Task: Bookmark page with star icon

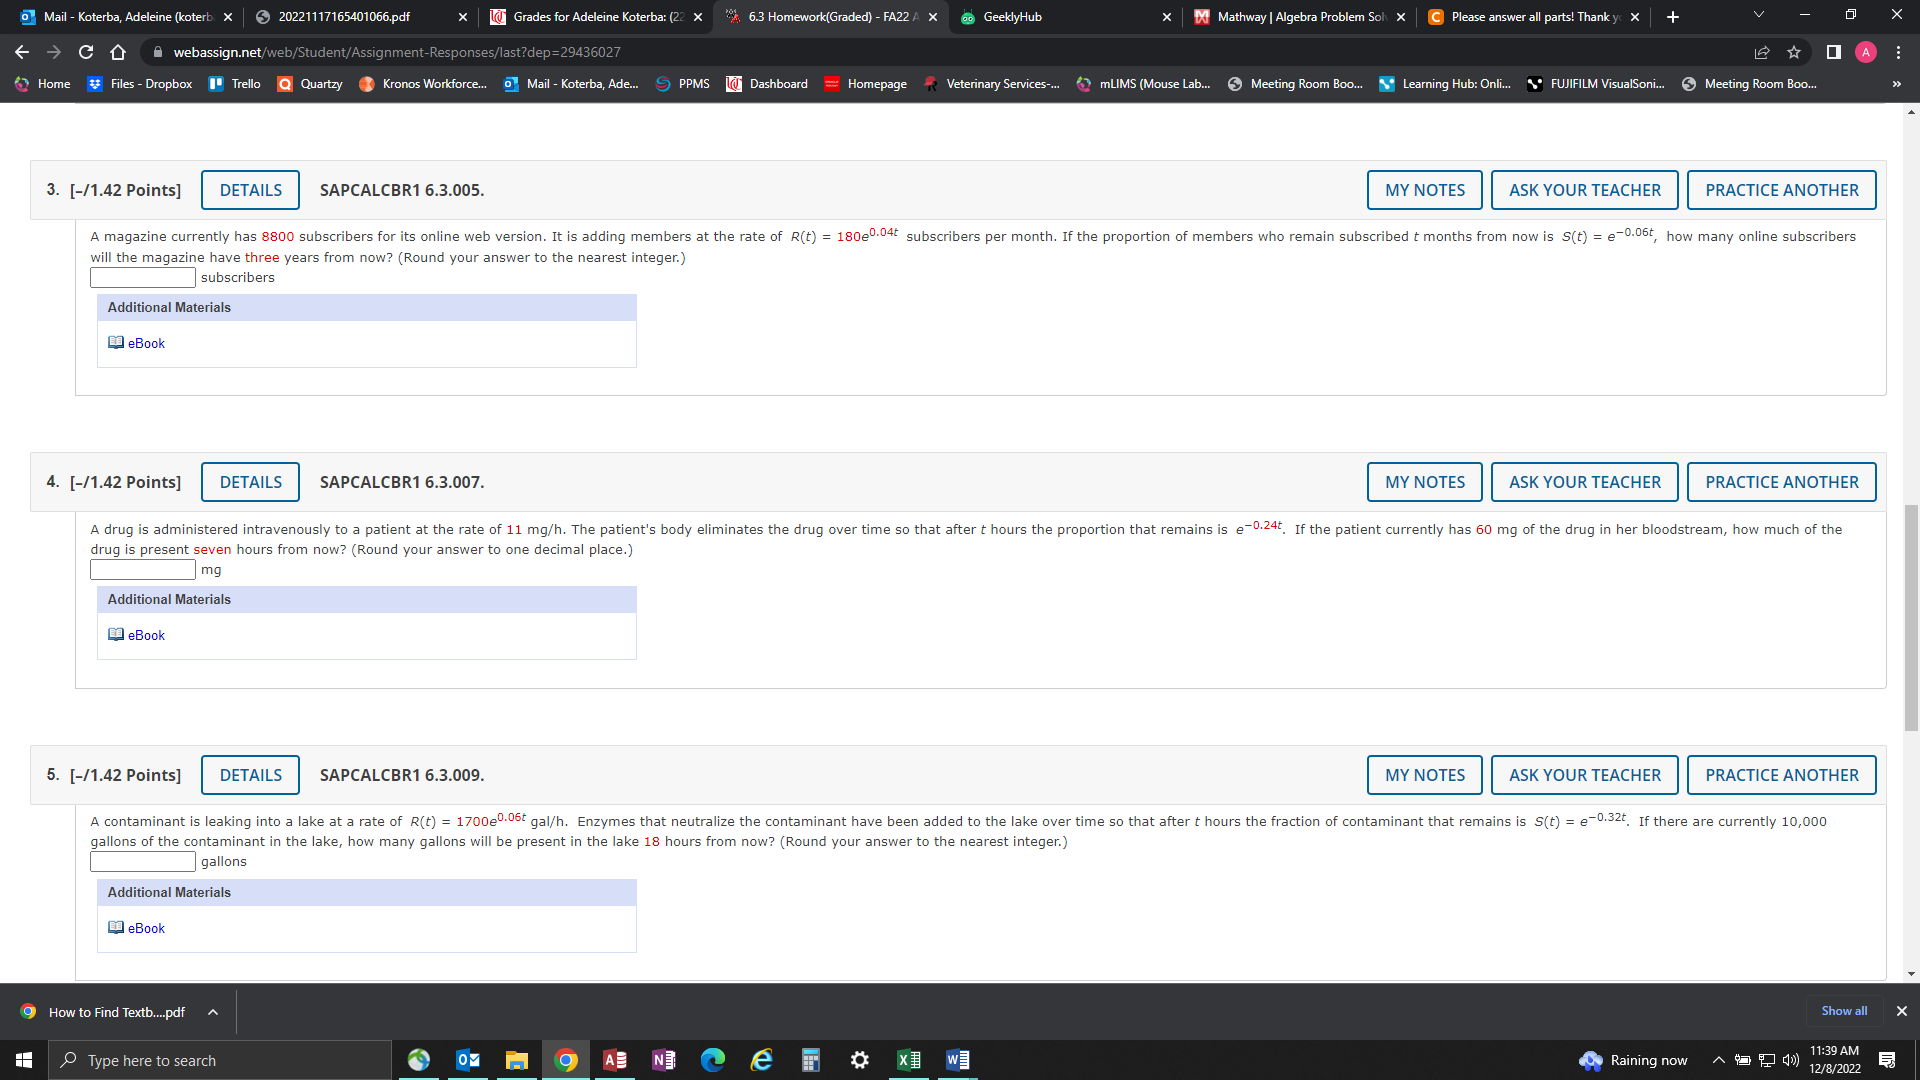Action: 1794,52
